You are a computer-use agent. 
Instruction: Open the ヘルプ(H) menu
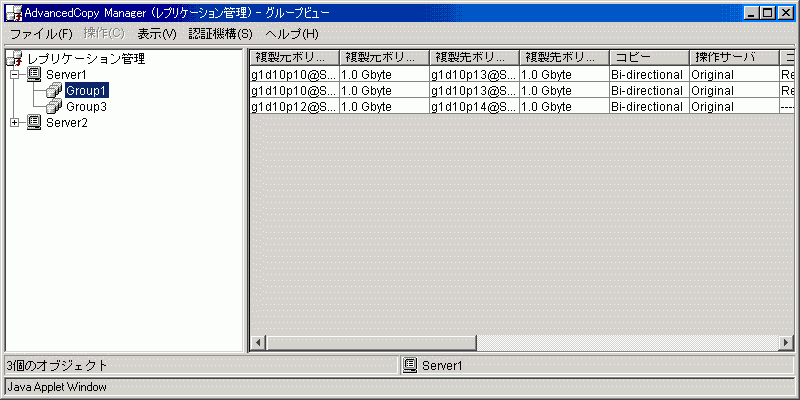coord(292,34)
